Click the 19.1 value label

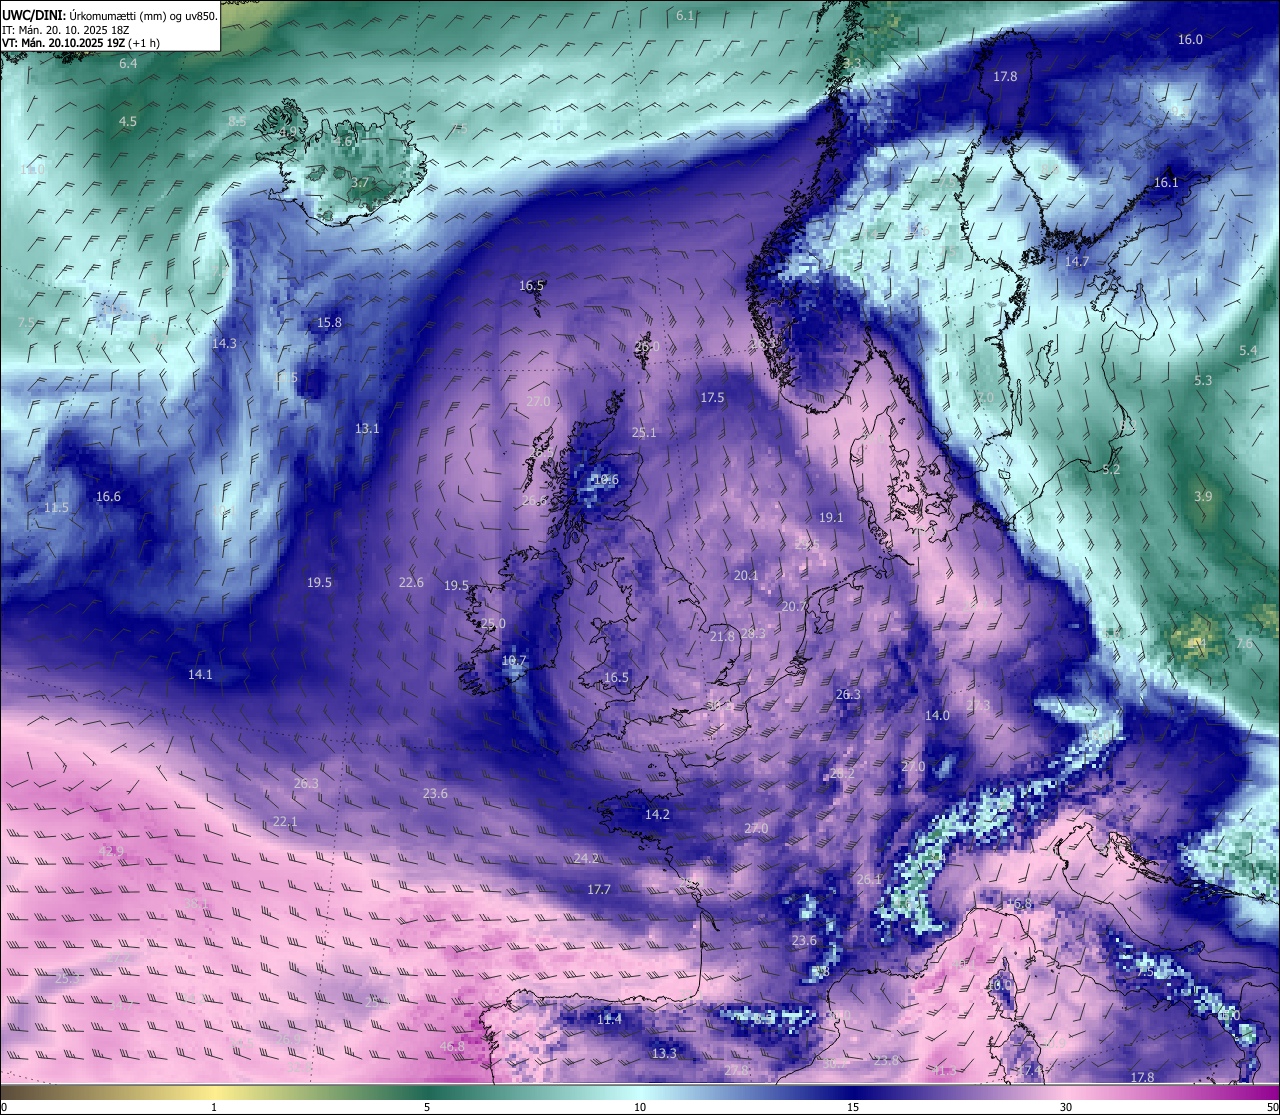point(831,518)
